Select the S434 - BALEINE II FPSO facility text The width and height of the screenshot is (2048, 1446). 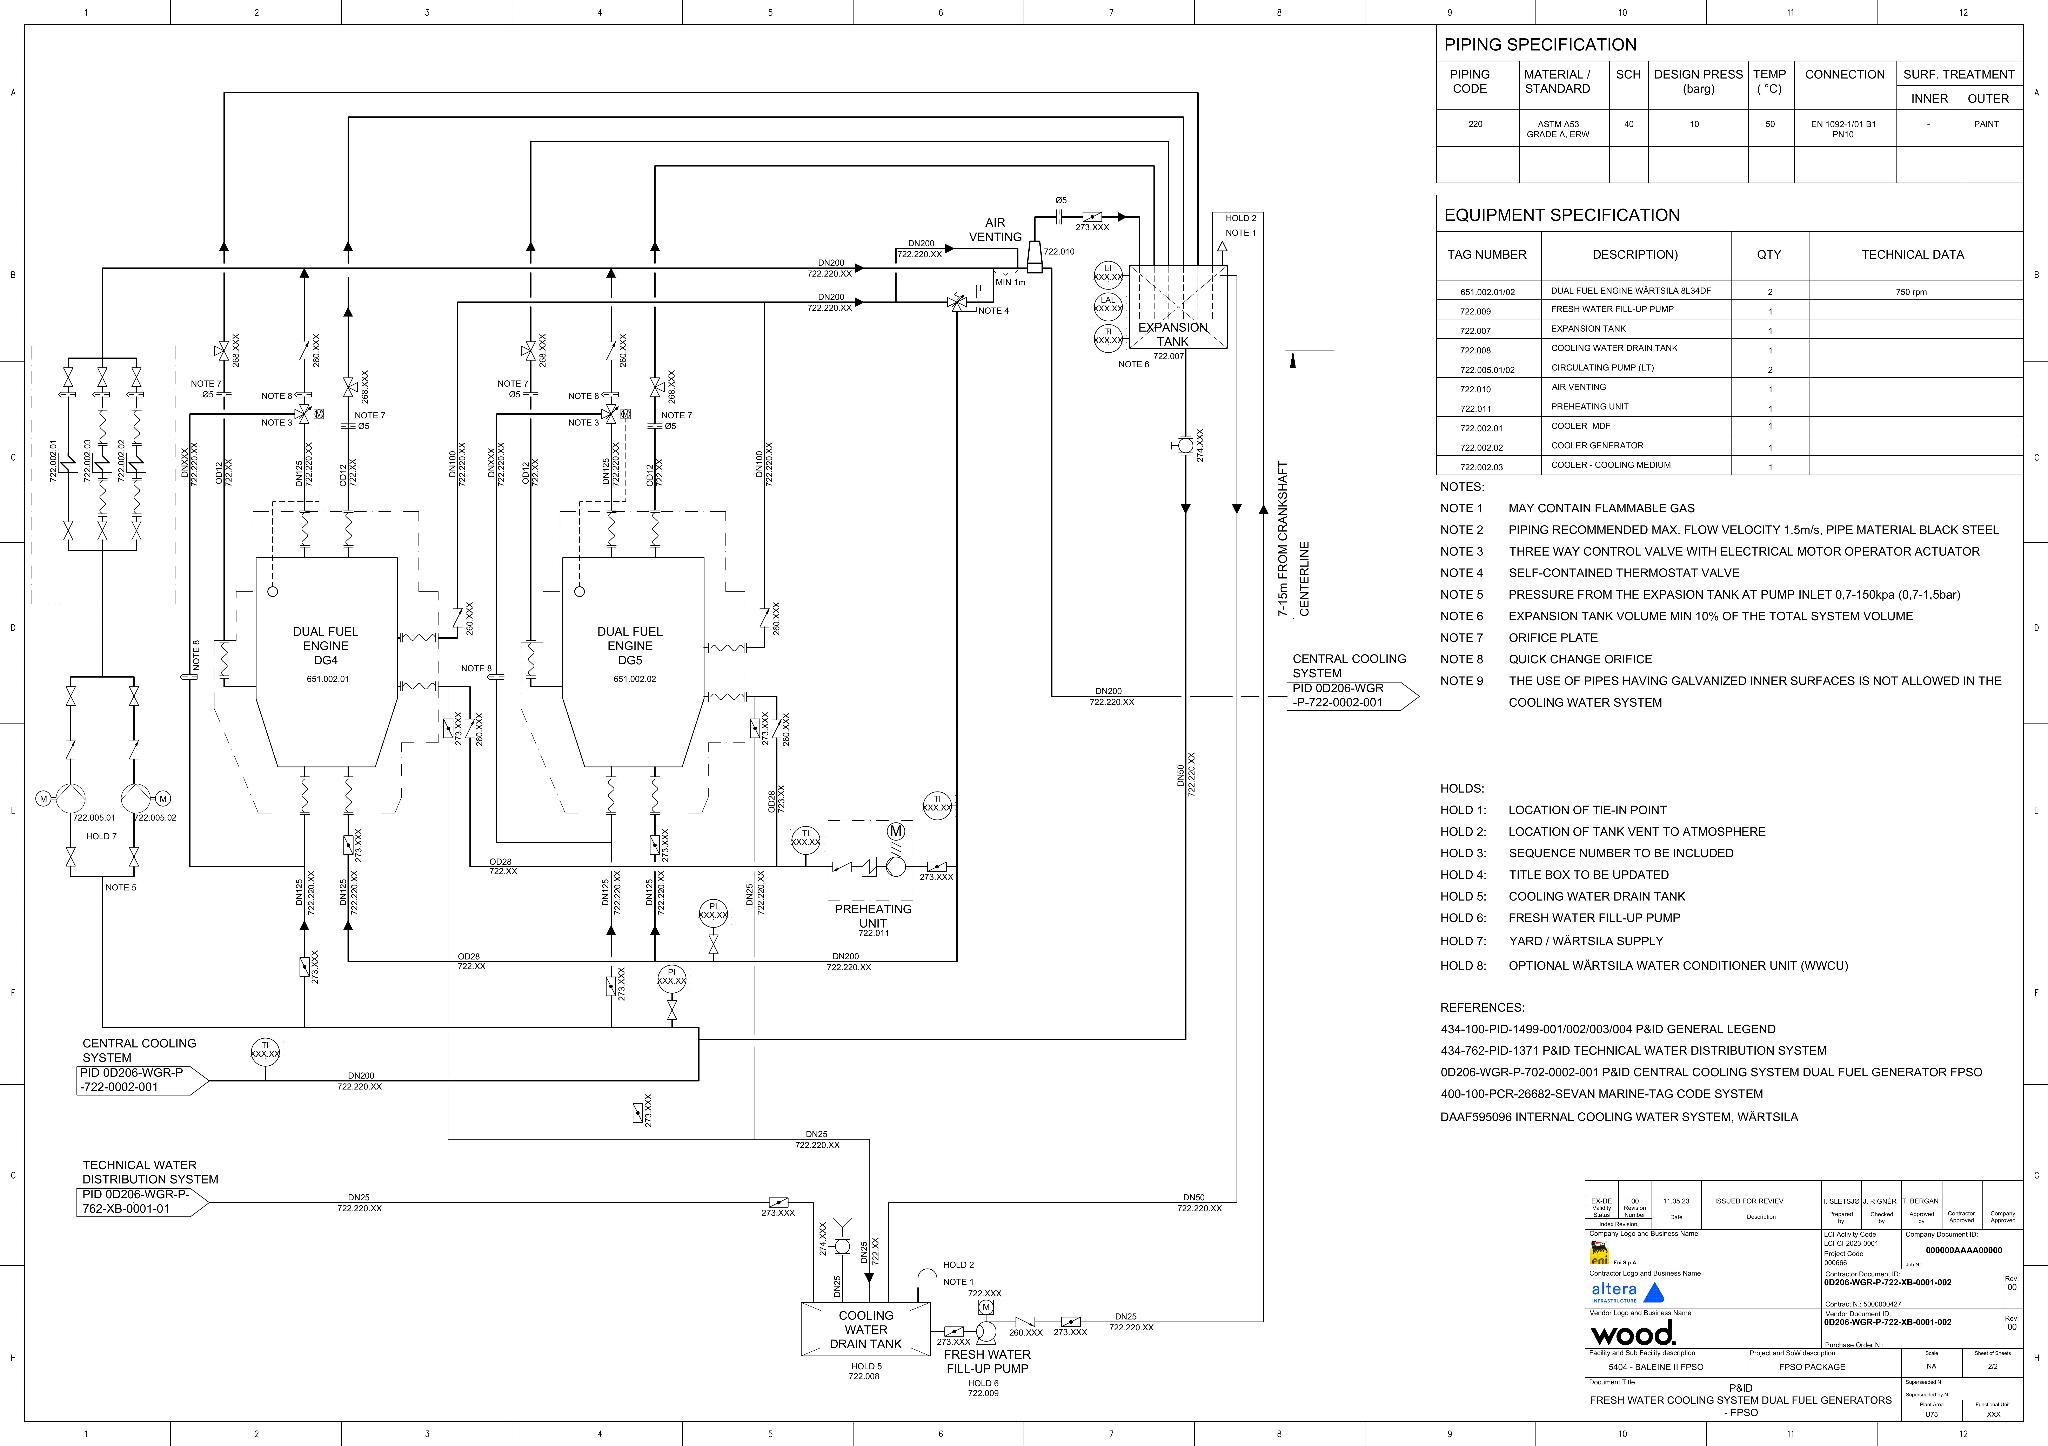tap(1655, 1367)
